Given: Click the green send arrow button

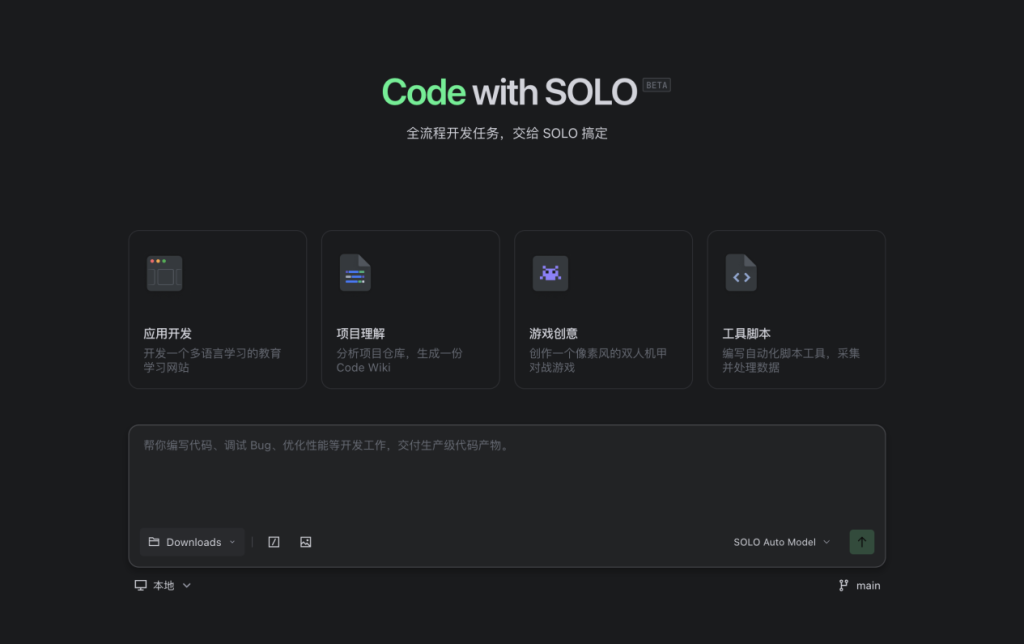Looking at the screenshot, I should click(861, 541).
